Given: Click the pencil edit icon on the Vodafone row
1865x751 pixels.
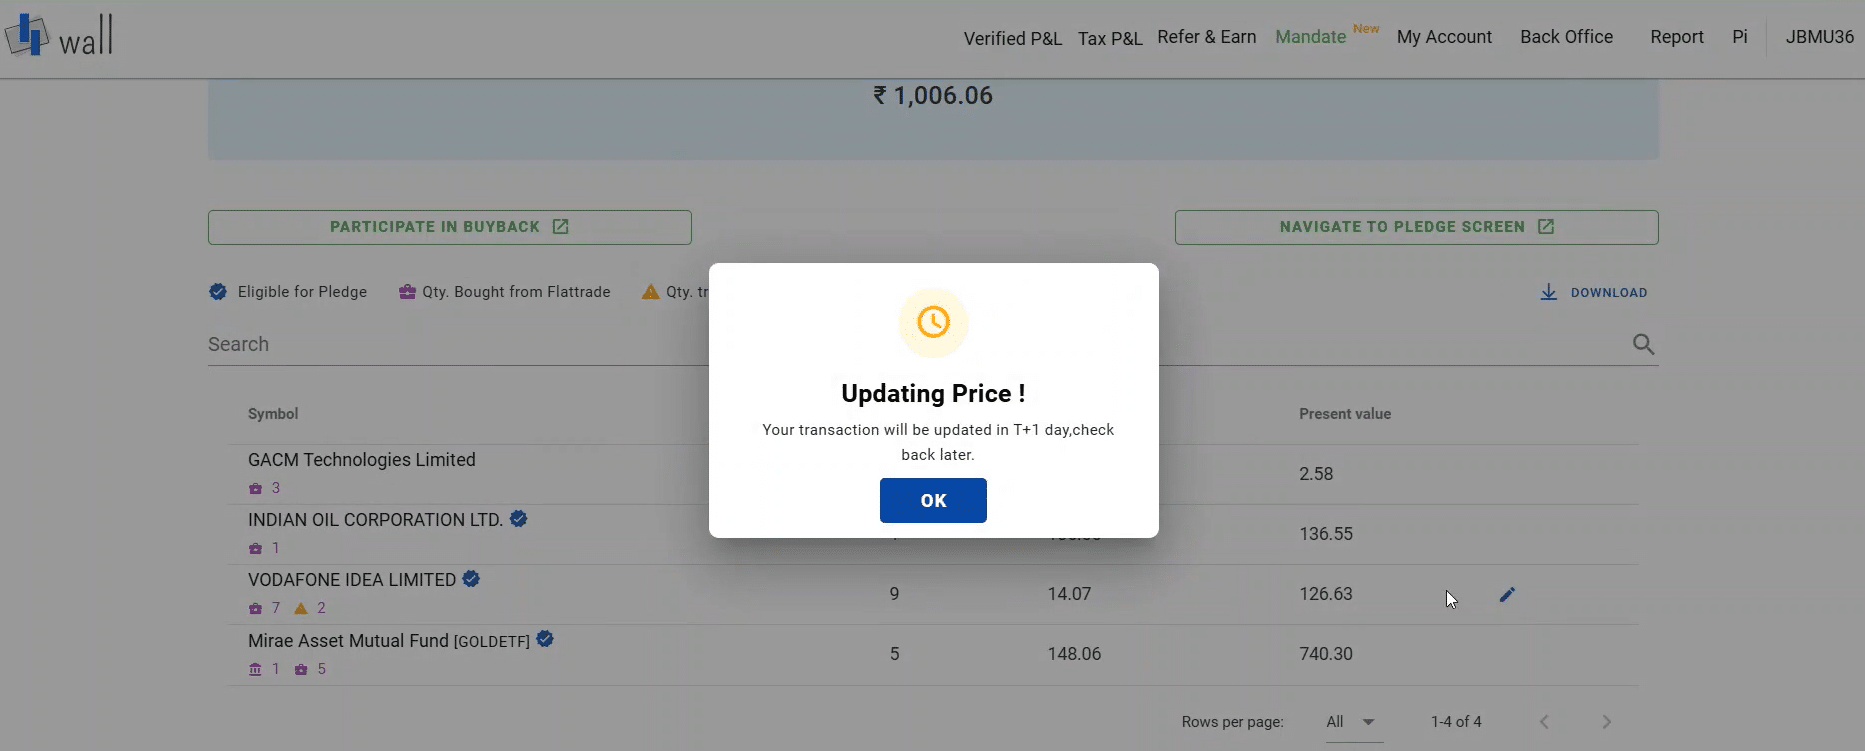Looking at the screenshot, I should pos(1507,595).
